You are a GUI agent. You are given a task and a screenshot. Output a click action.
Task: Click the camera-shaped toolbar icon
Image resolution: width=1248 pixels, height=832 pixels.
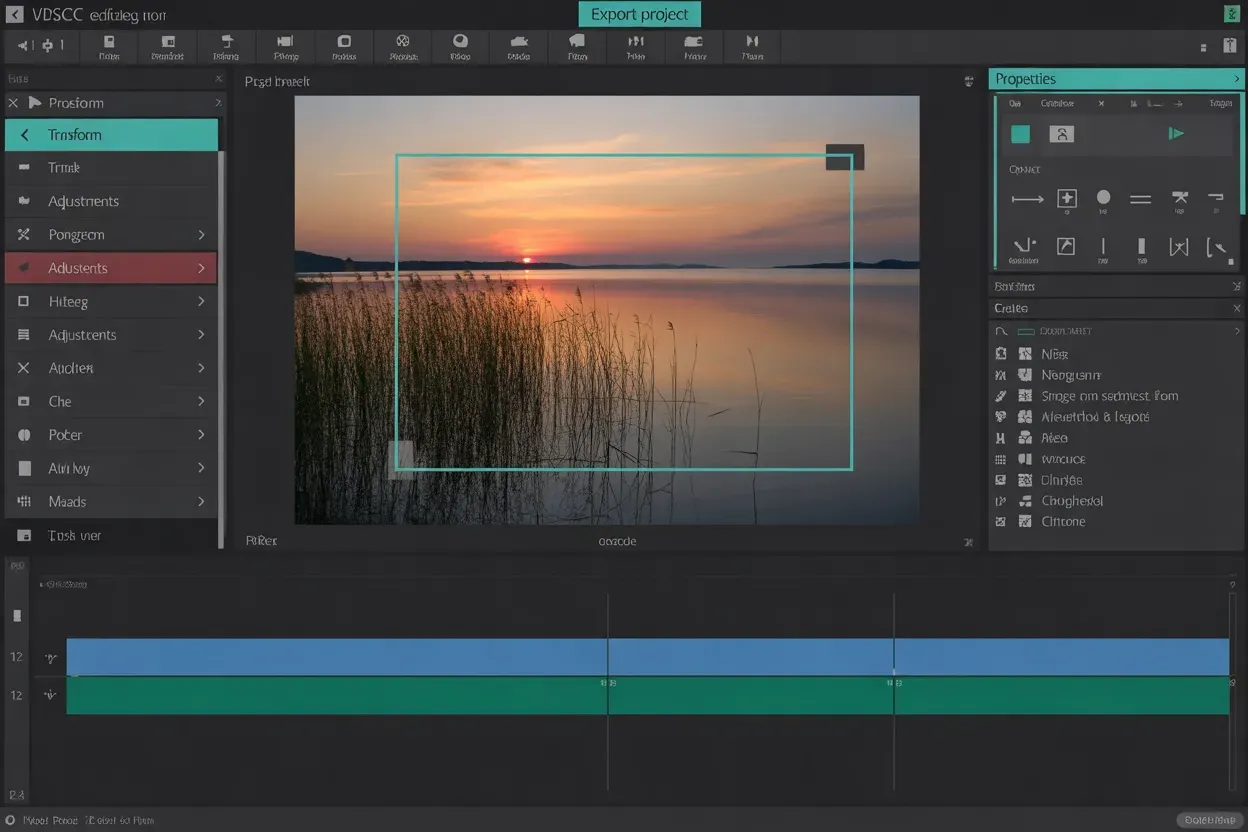285,42
